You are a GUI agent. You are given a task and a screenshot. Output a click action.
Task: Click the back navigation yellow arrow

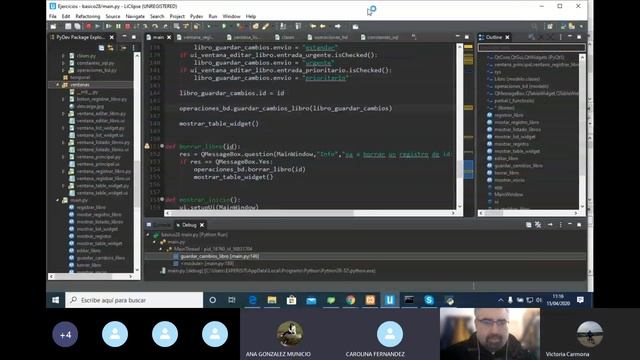[313, 27]
